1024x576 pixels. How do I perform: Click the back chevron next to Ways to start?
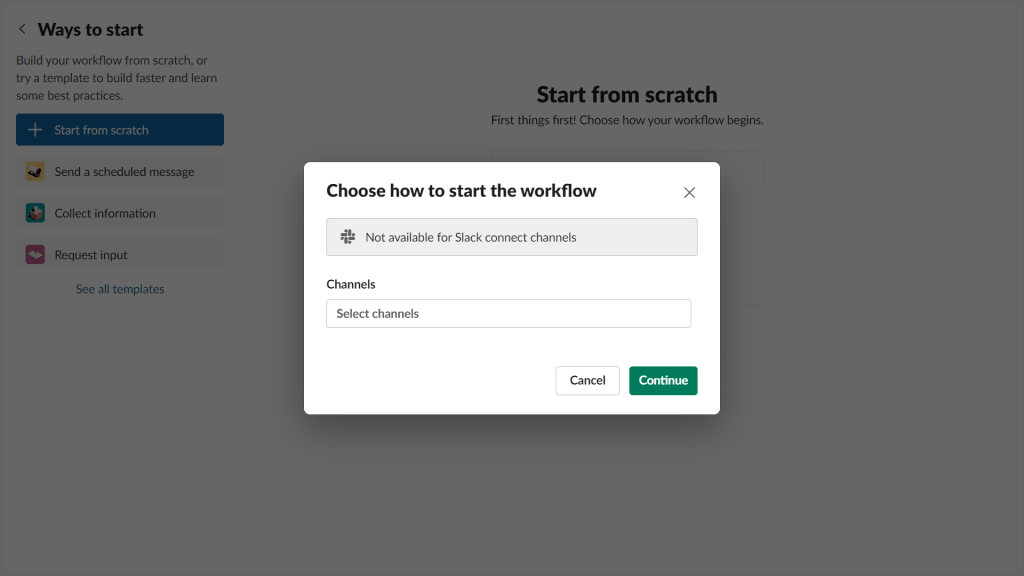tap(21, 29)
